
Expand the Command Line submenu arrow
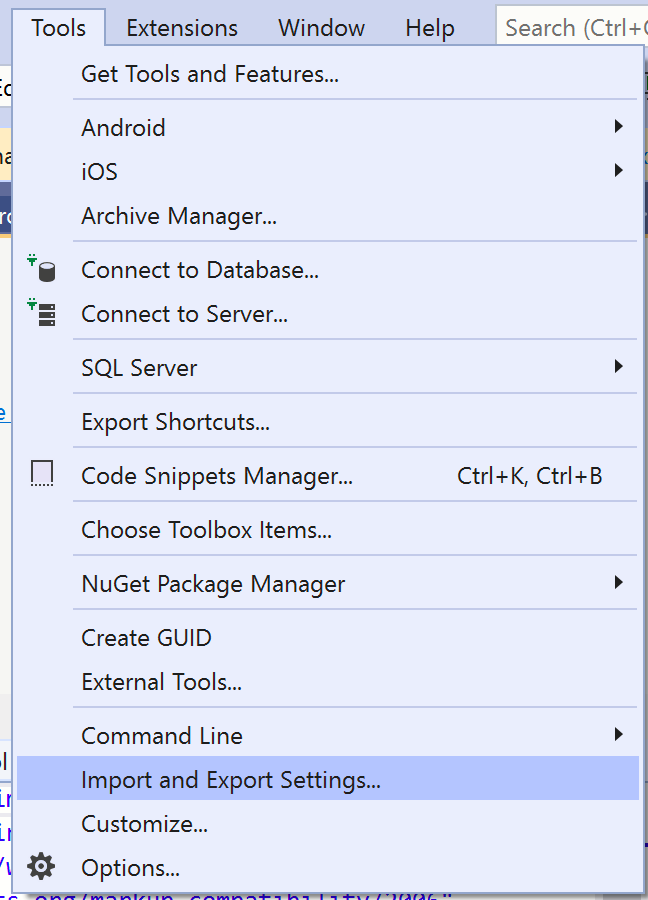pos(618,735)
